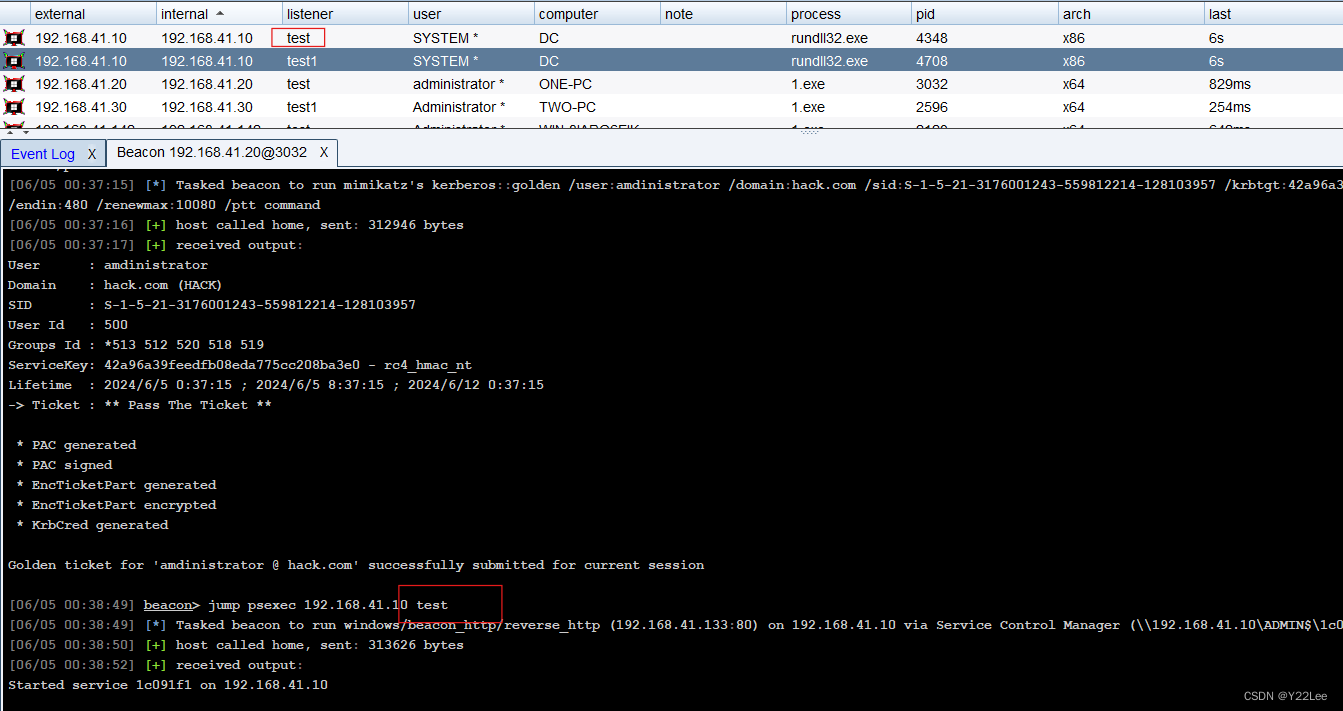
Task: Click listener cell 'test' in pid 4348 row
Action: pos(298,38)
